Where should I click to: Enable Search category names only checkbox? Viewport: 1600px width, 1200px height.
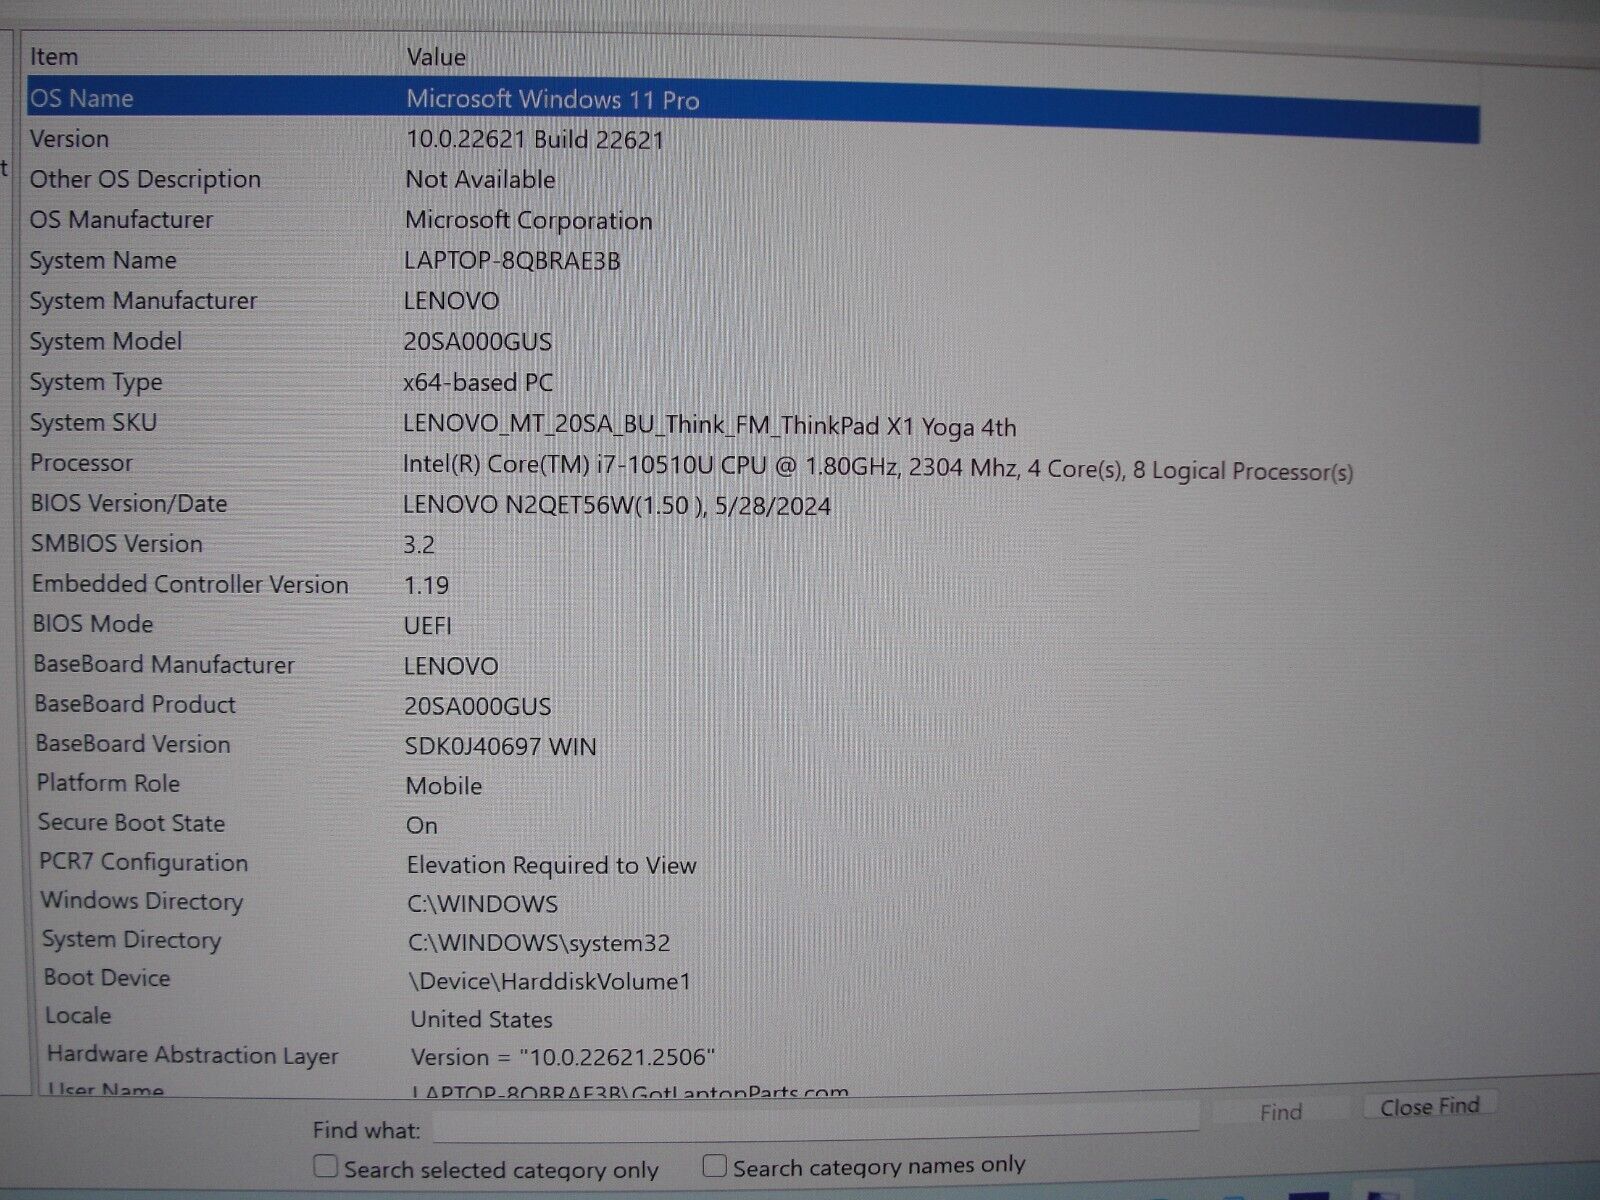click(714, 1166)
